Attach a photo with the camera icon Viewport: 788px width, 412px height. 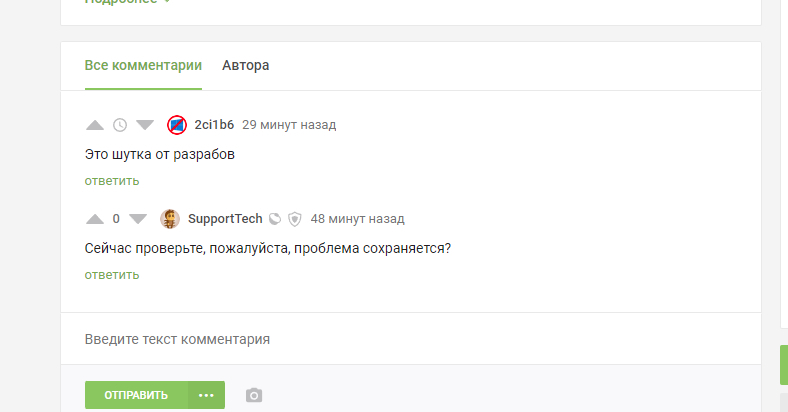click(x=254, y=395)
